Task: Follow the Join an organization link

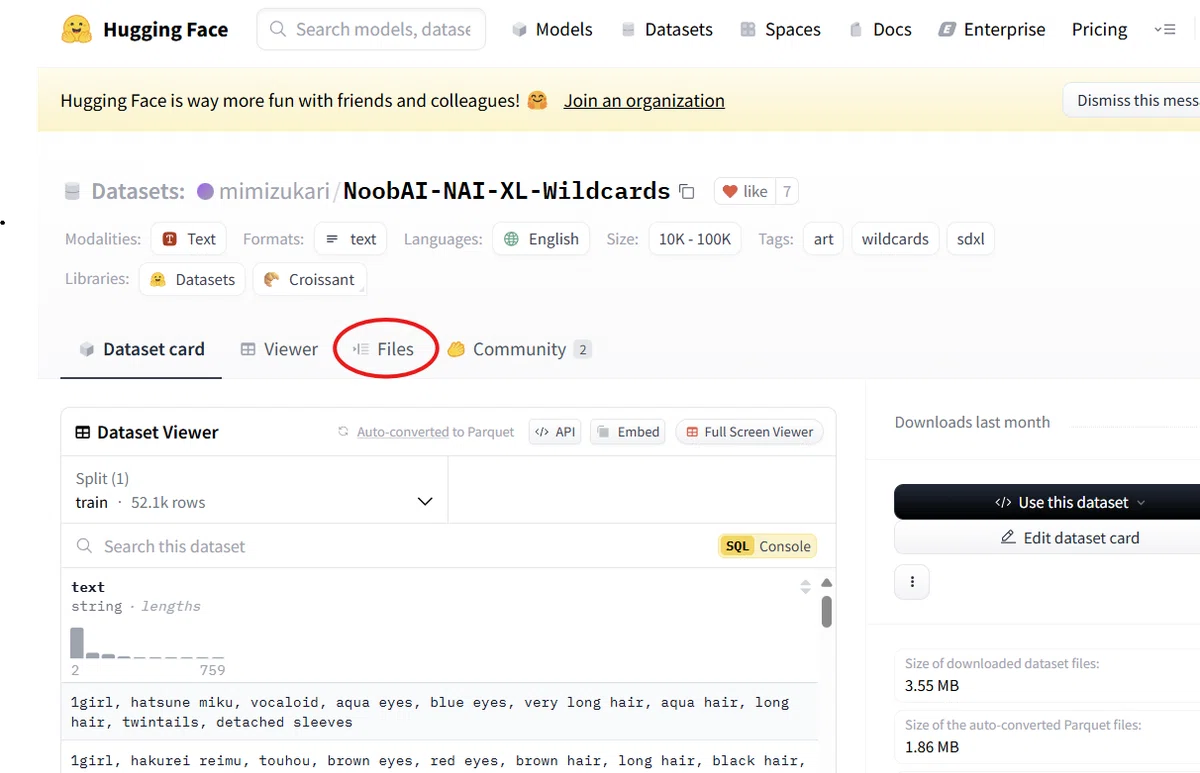Action: [644, 101]
